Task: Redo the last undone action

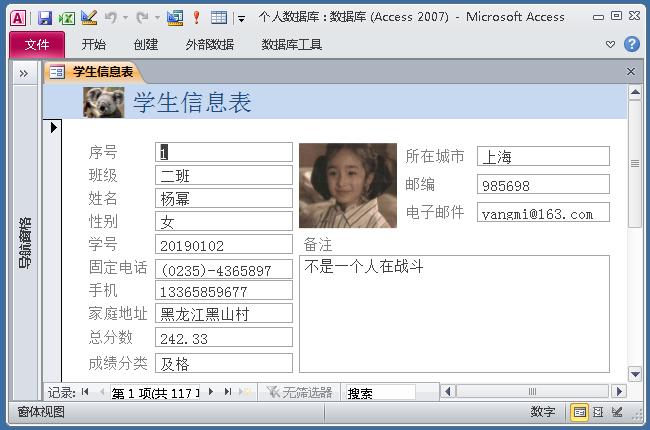Action: (x=142, y=17)
